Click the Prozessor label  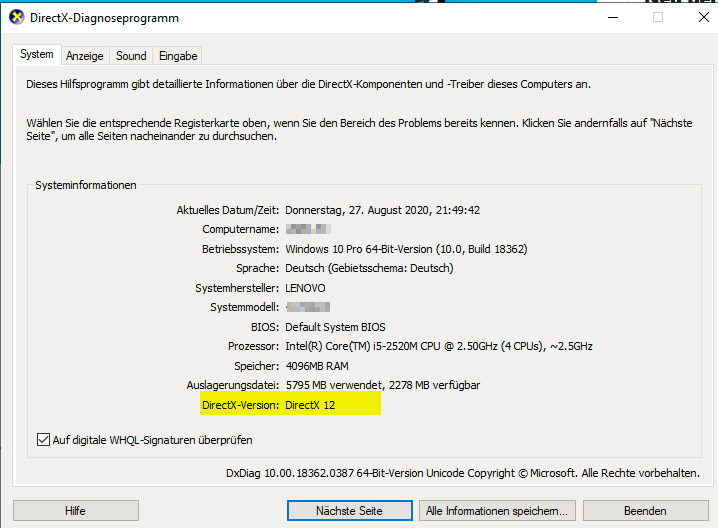click(253, 346)
